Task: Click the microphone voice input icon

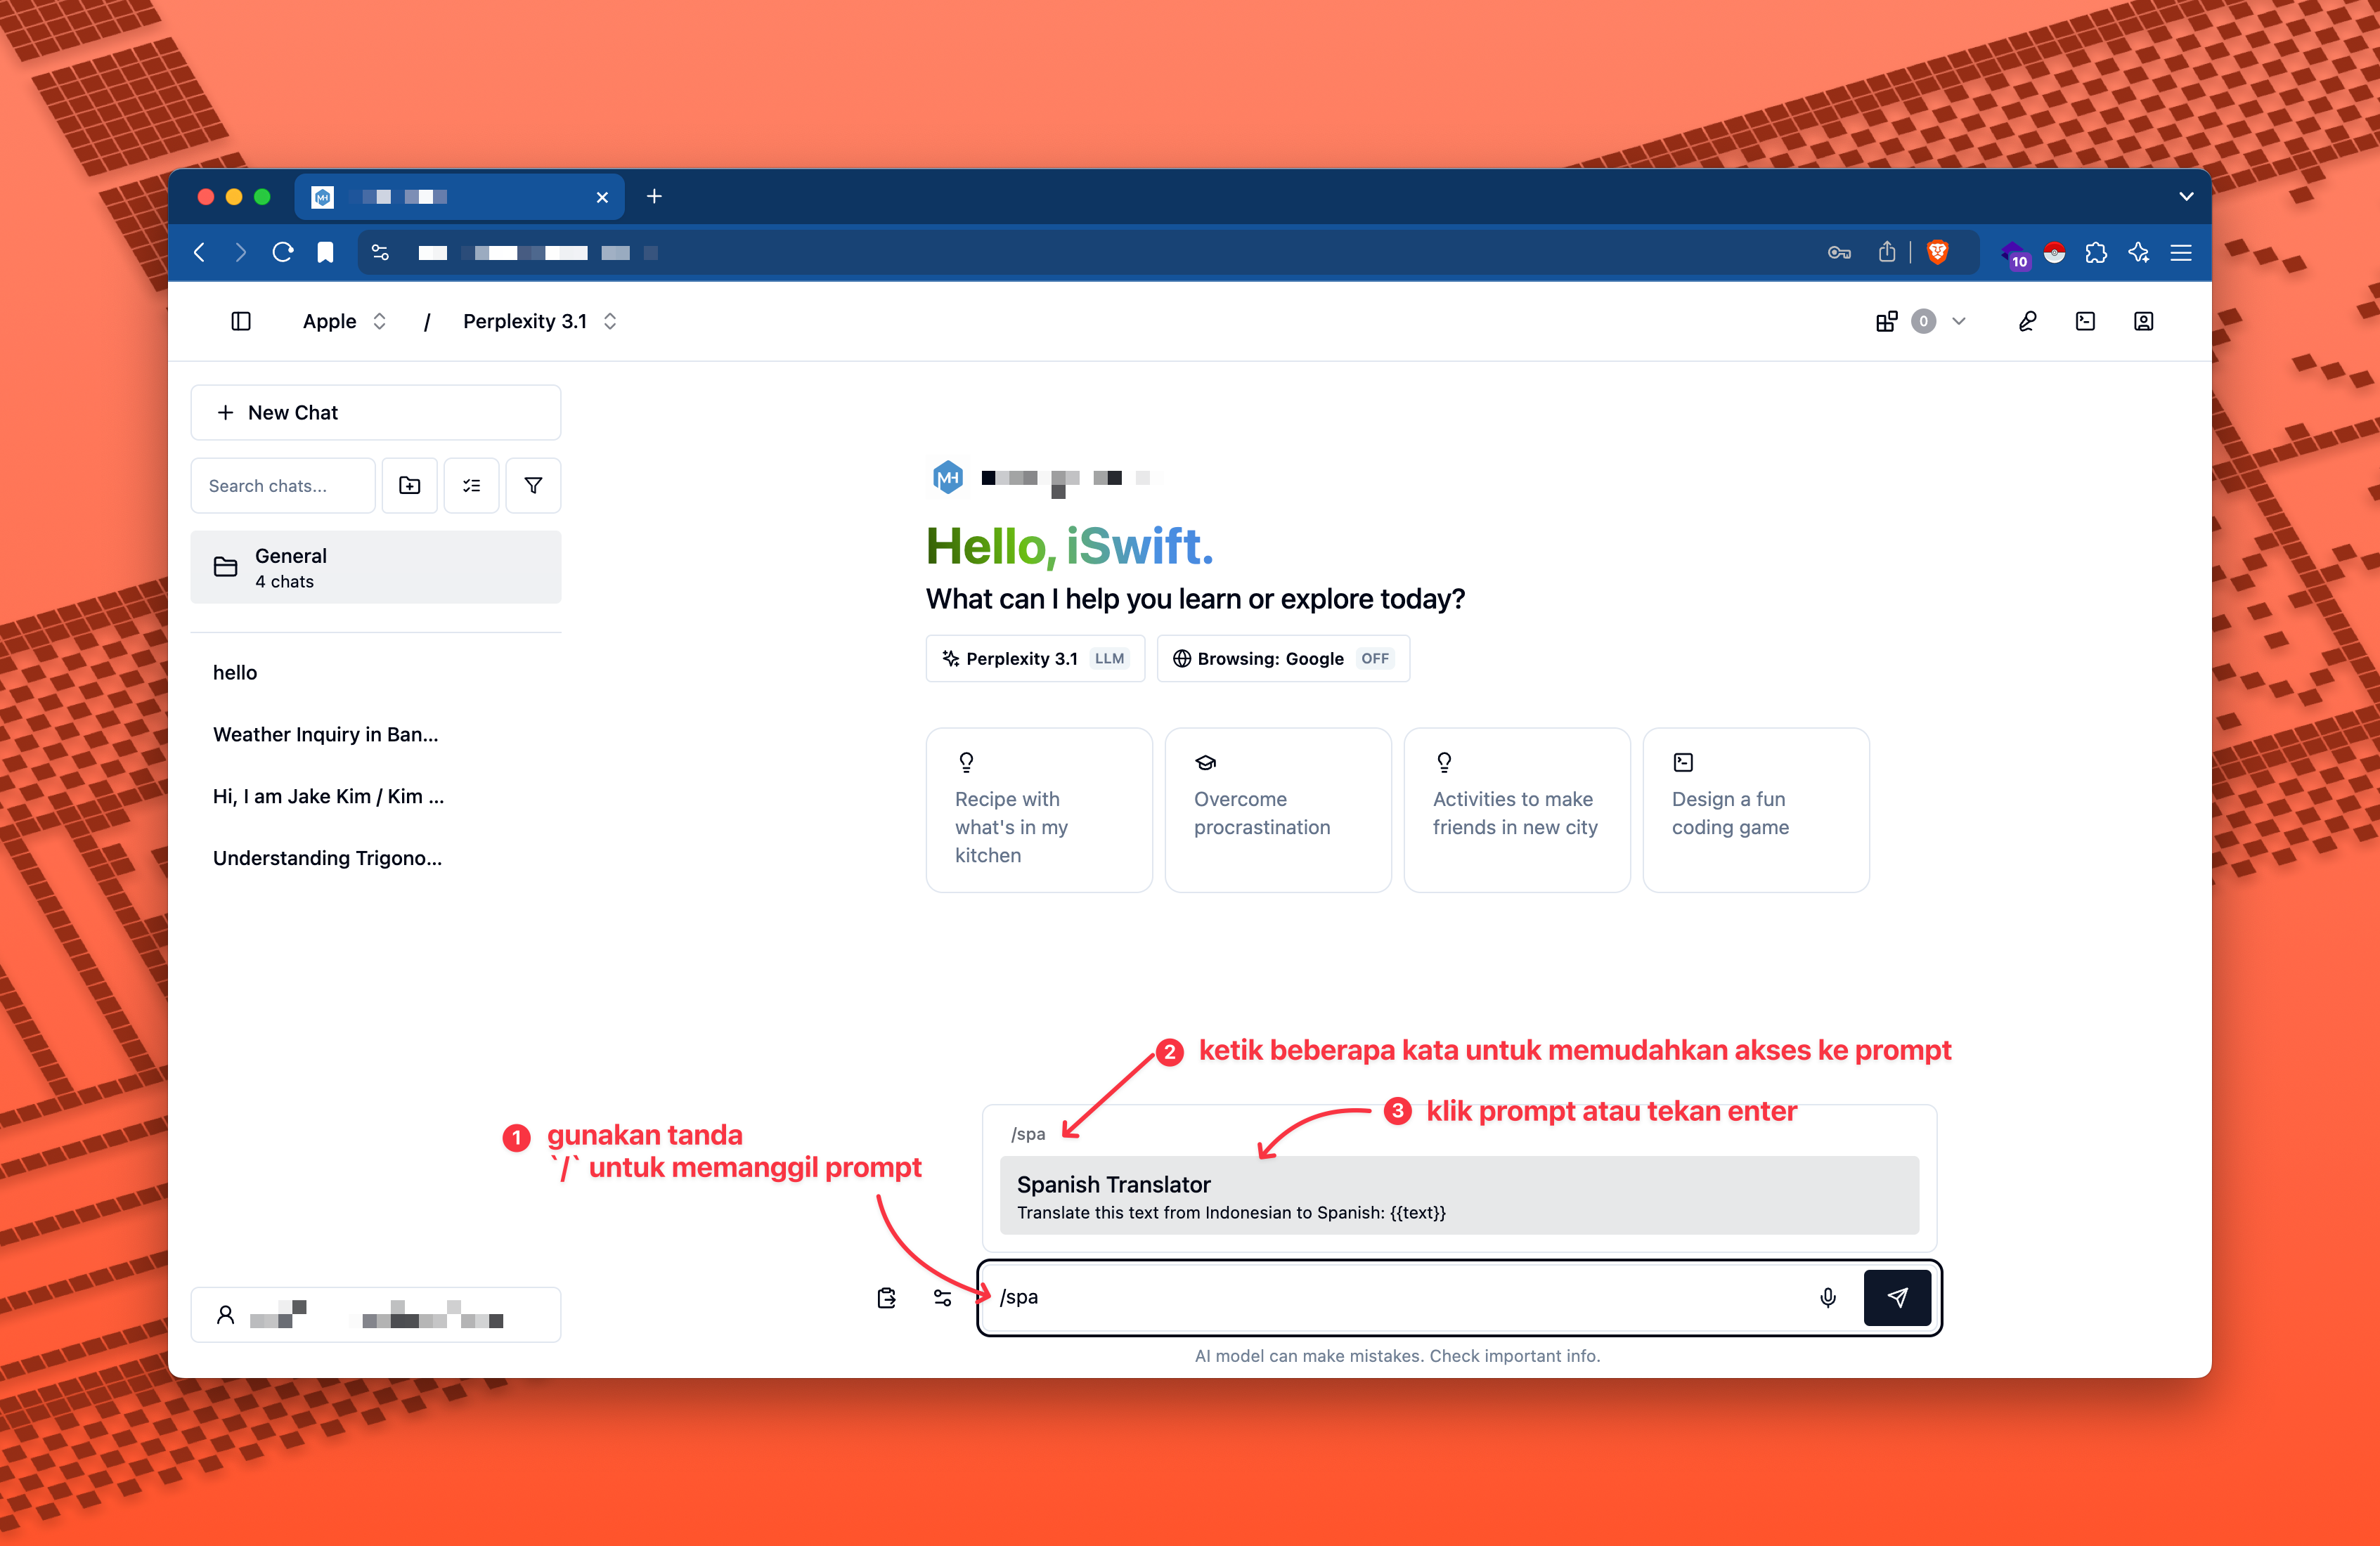Action: [1828, 1297]
